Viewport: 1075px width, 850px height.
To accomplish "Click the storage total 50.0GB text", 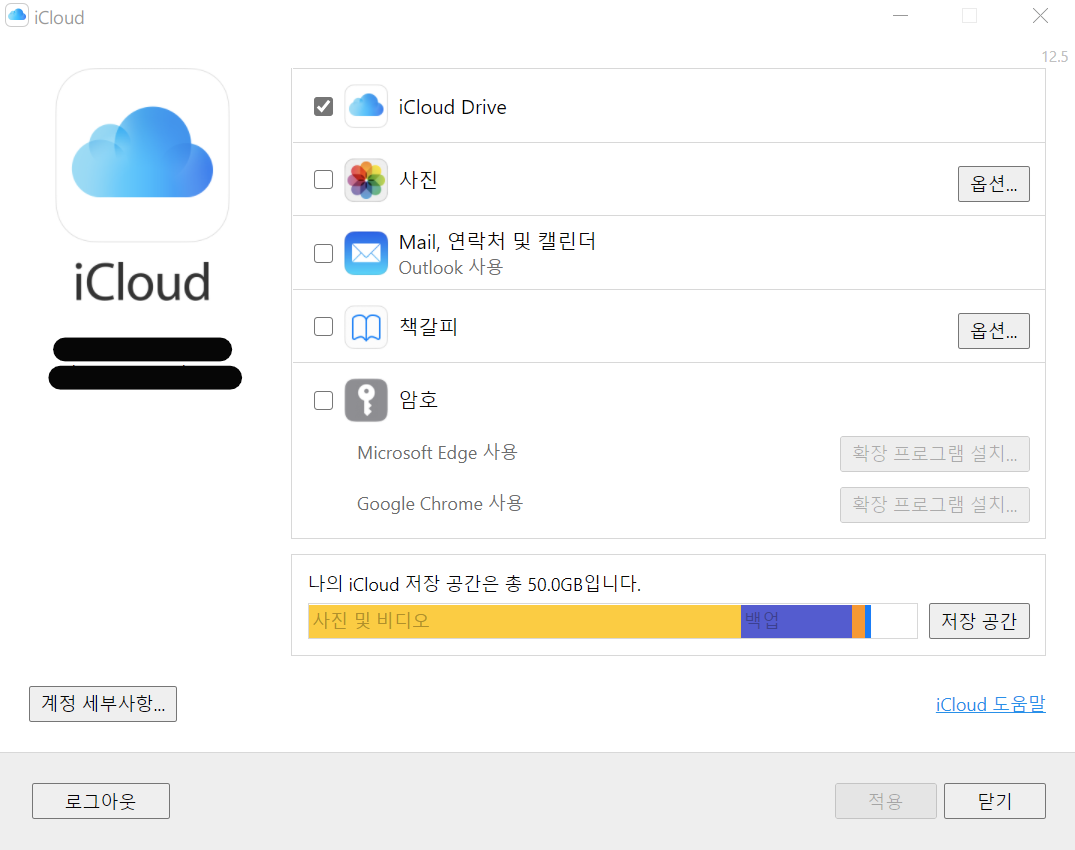I will coord(474,584).
